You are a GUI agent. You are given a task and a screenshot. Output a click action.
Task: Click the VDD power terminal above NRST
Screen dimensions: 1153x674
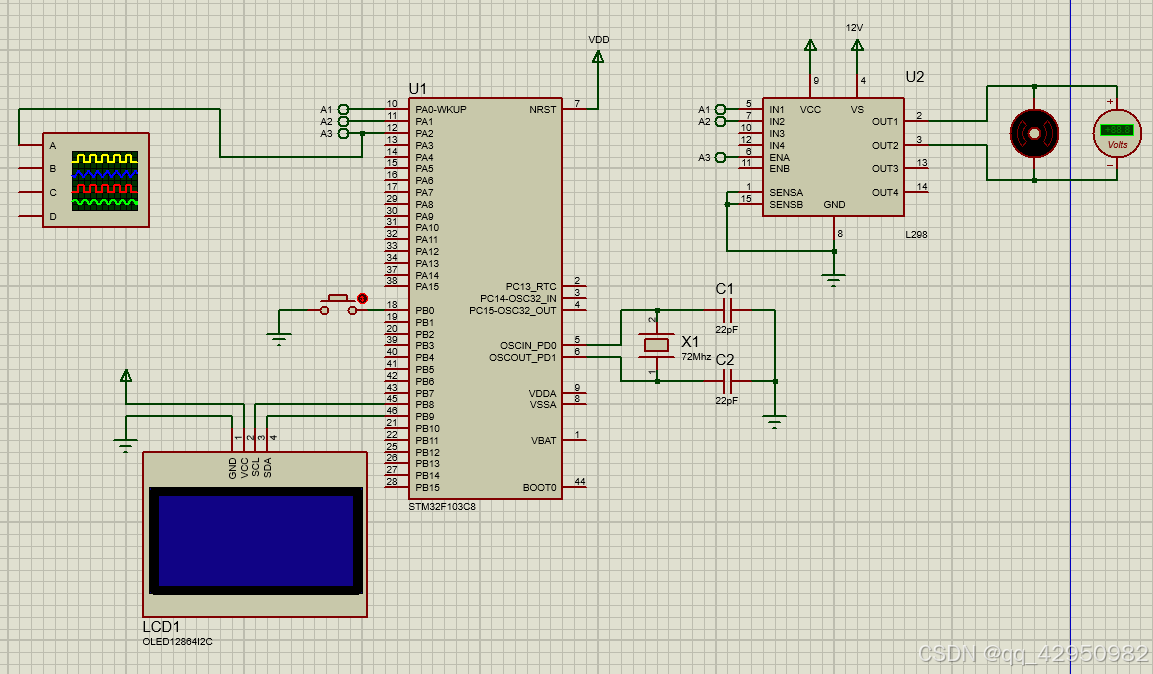click(597, 55)
